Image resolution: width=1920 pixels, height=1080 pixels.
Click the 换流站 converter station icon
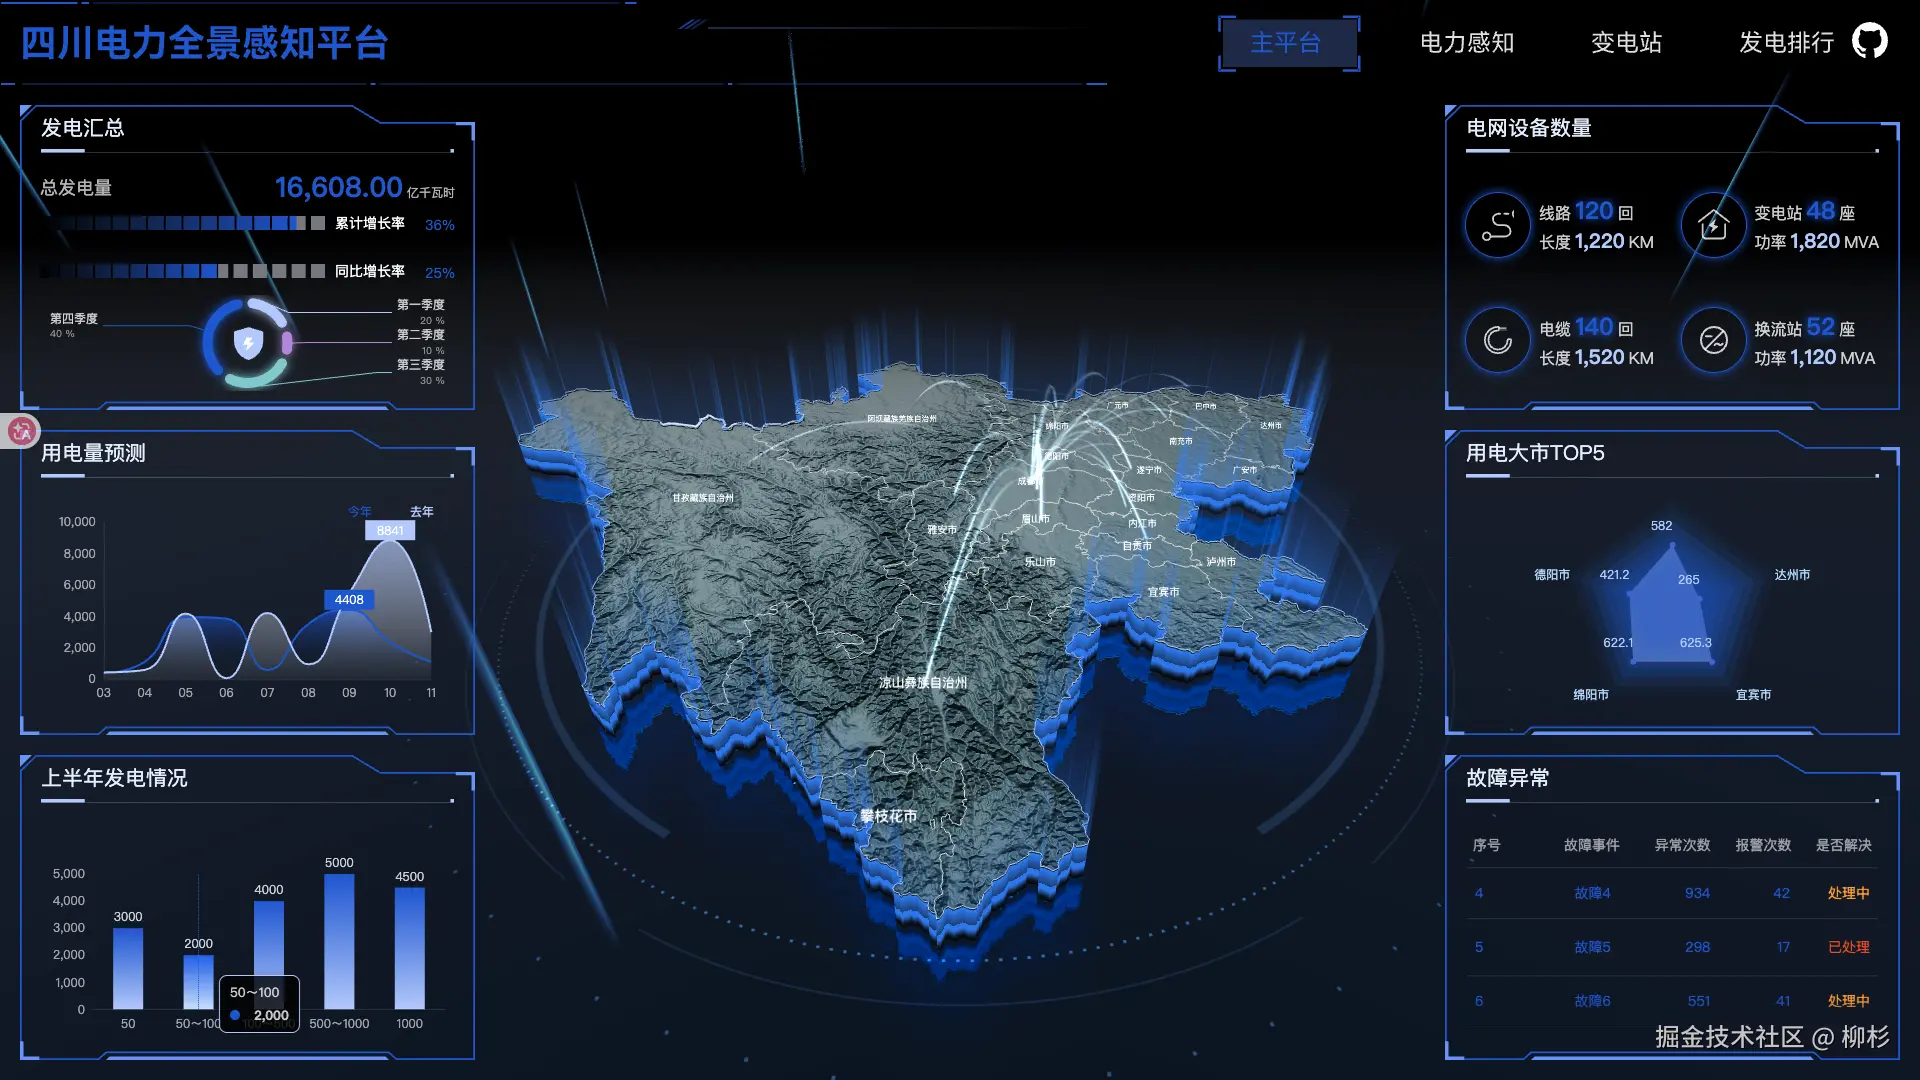pyautogui.click(x=1713, y=341)
